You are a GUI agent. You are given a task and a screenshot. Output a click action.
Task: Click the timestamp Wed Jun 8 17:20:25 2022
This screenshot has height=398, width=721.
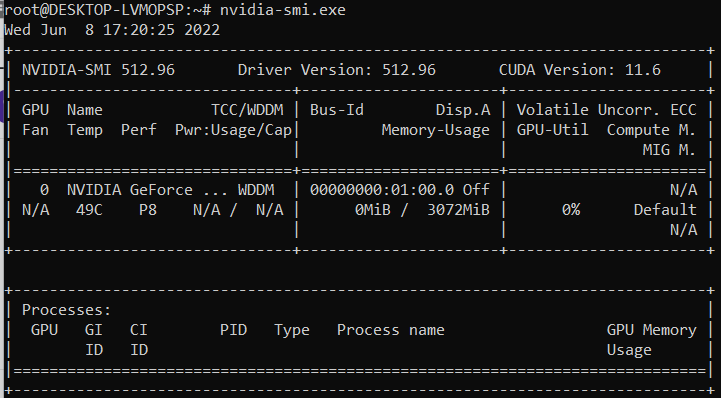(x=112, y=30)
